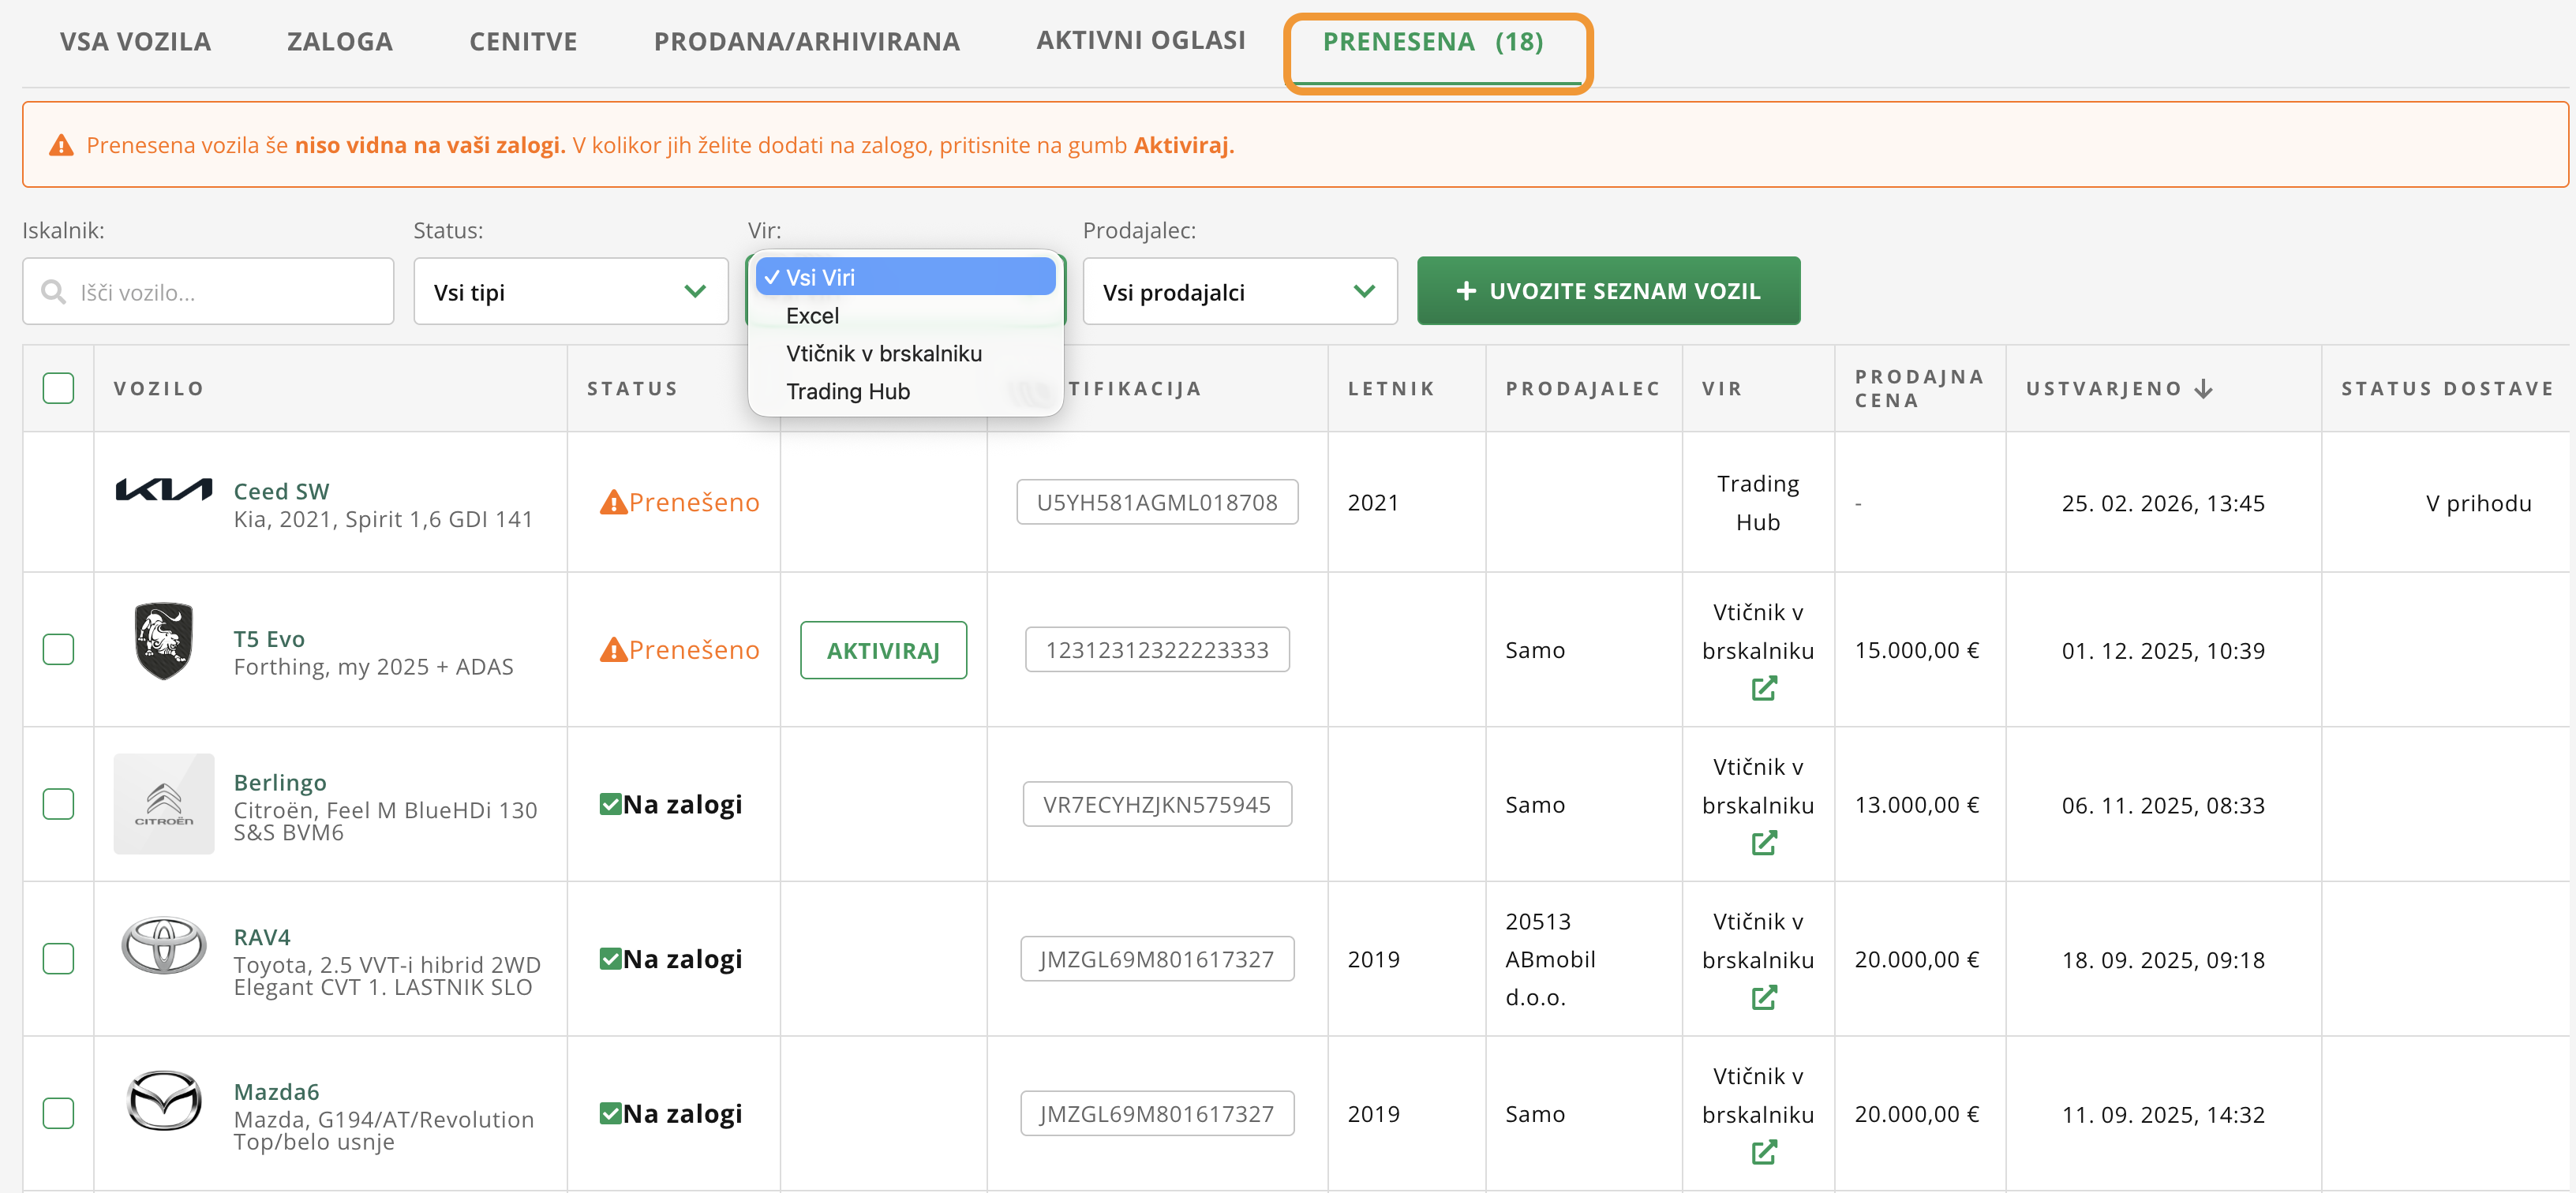Click the Citroën Berlingo thumbnail
This screenshot has width=2576, height=1193.
click(x=163, y=804)
